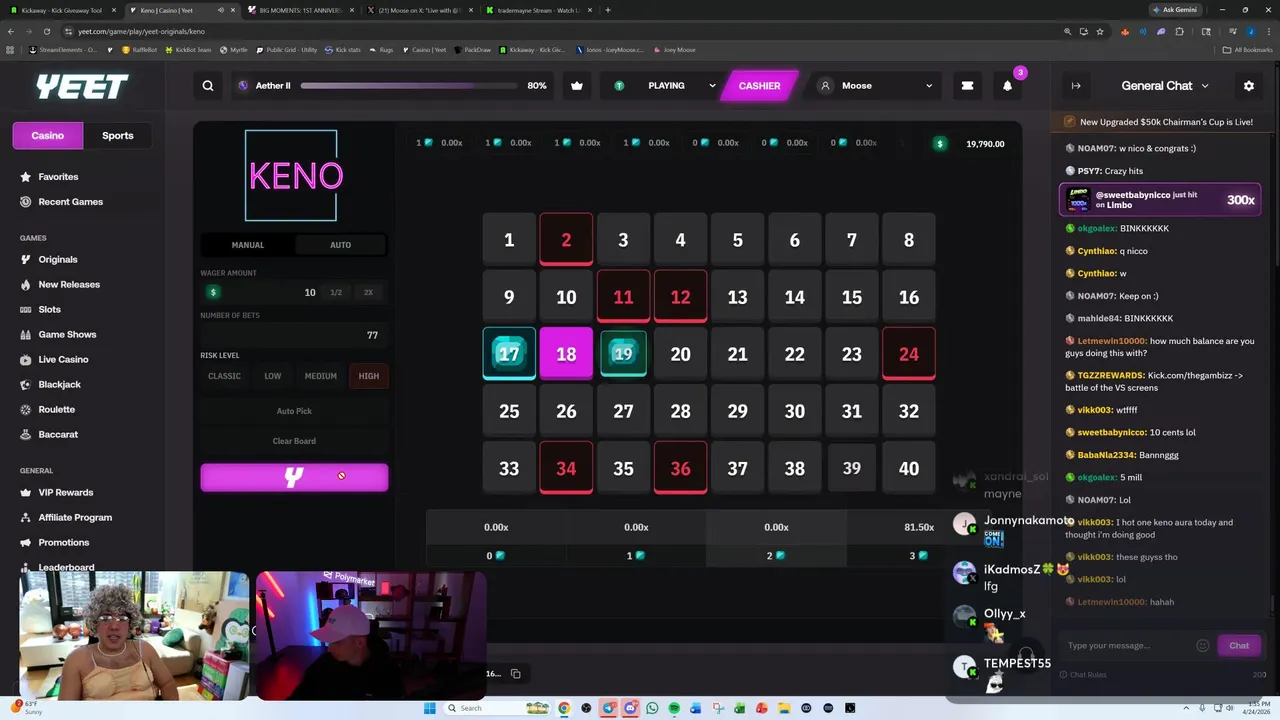Focus the Type your message chat box

click(1128, 646)
